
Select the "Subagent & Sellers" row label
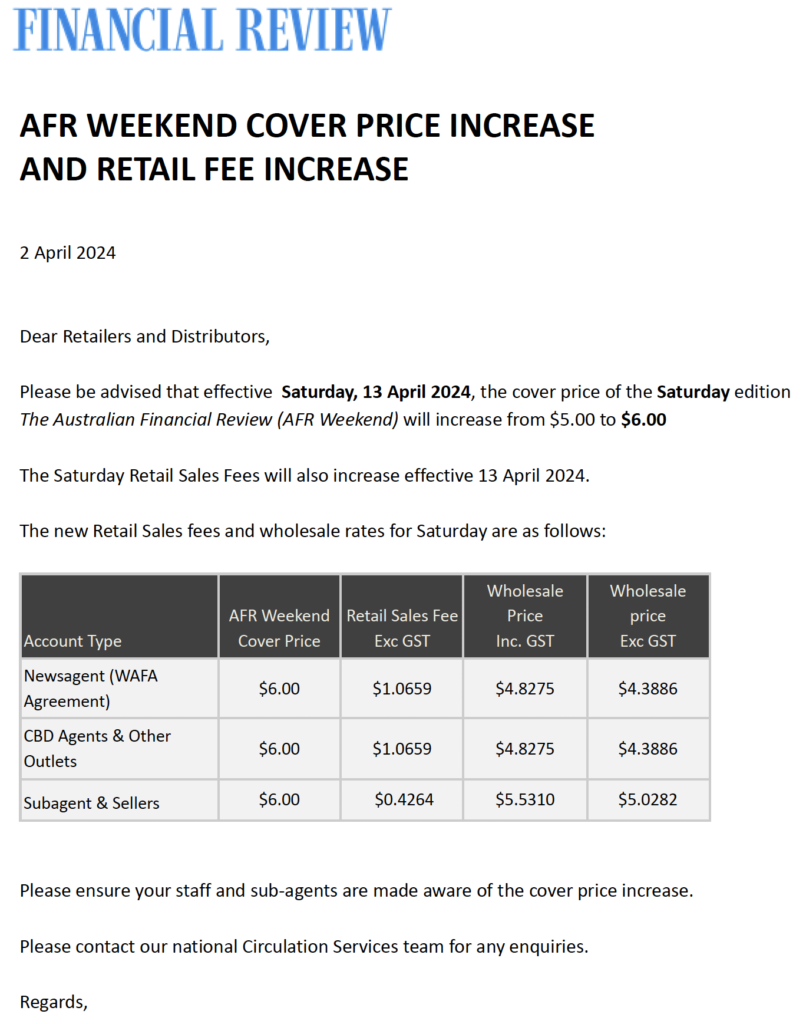click(x=91, y=802)
